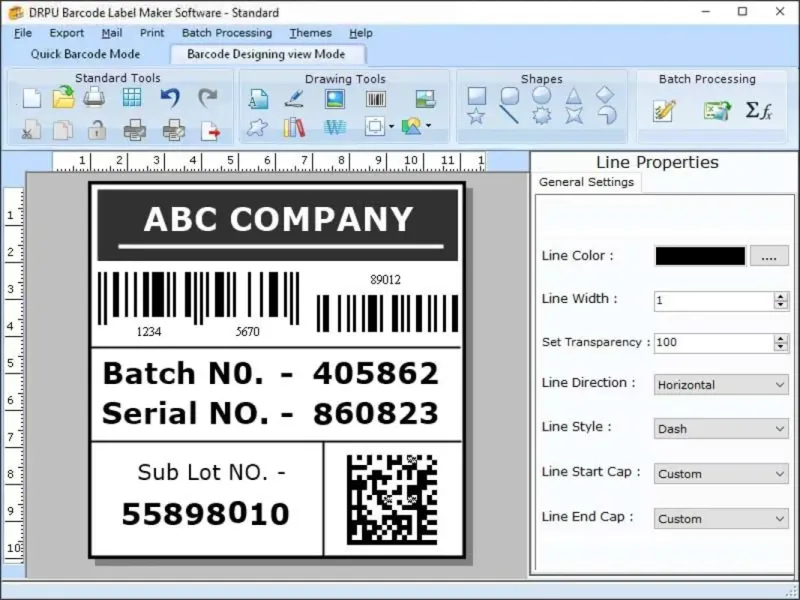Export the label using red arrow page icon
800x600 pixels.
[x=210, y=131]
